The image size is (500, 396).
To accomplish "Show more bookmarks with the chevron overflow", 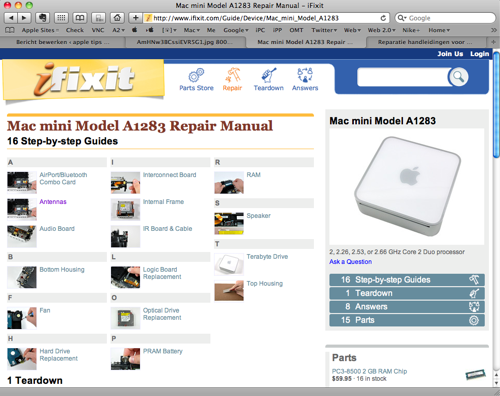I will pyautogui.click(x=493, y=30).
